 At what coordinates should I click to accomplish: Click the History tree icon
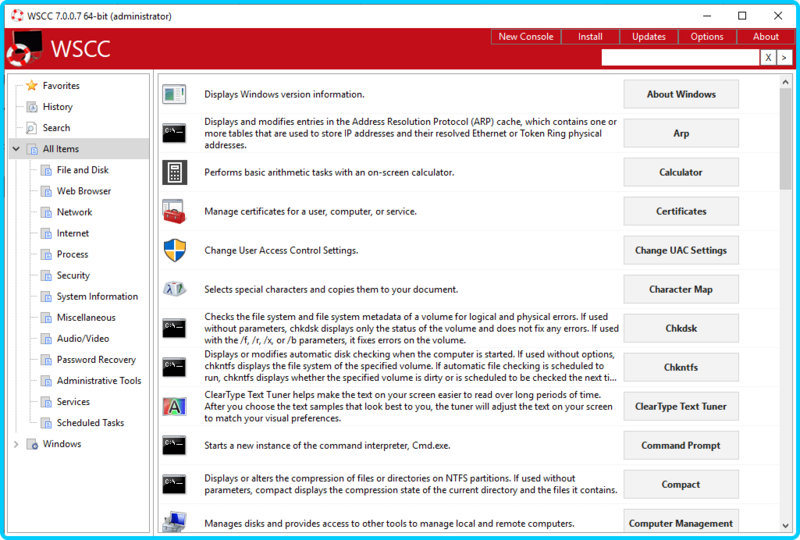pos(32,107)
